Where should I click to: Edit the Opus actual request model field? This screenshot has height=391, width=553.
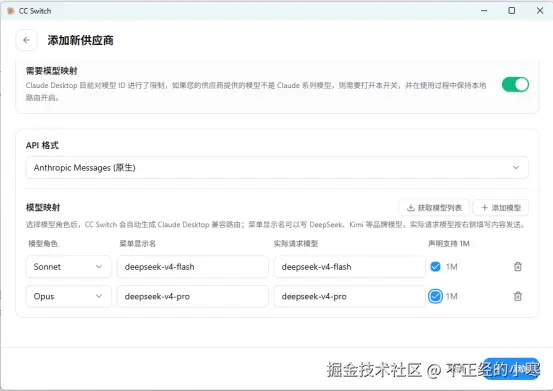(x=350, y=296)
